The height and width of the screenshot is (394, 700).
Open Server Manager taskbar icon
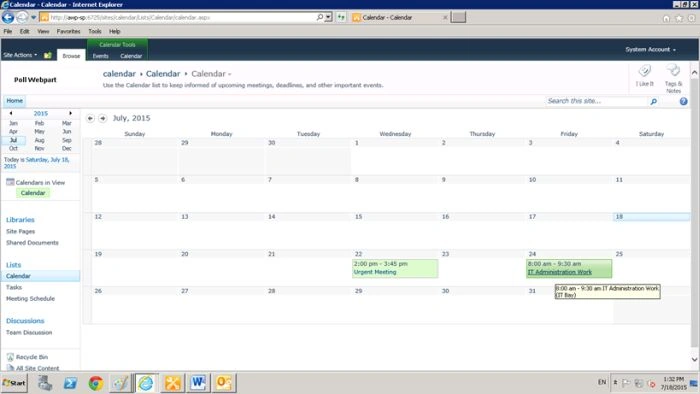(x=45, y=383)
